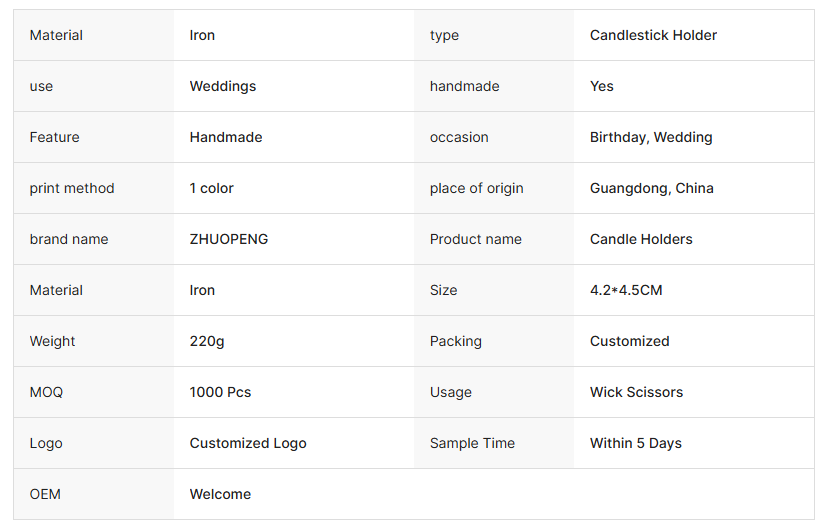The height and width of the screenshot is (531, 829).
Task: Click the '220g' weight value
Action: pyautogui.click(x=207, y=341)
